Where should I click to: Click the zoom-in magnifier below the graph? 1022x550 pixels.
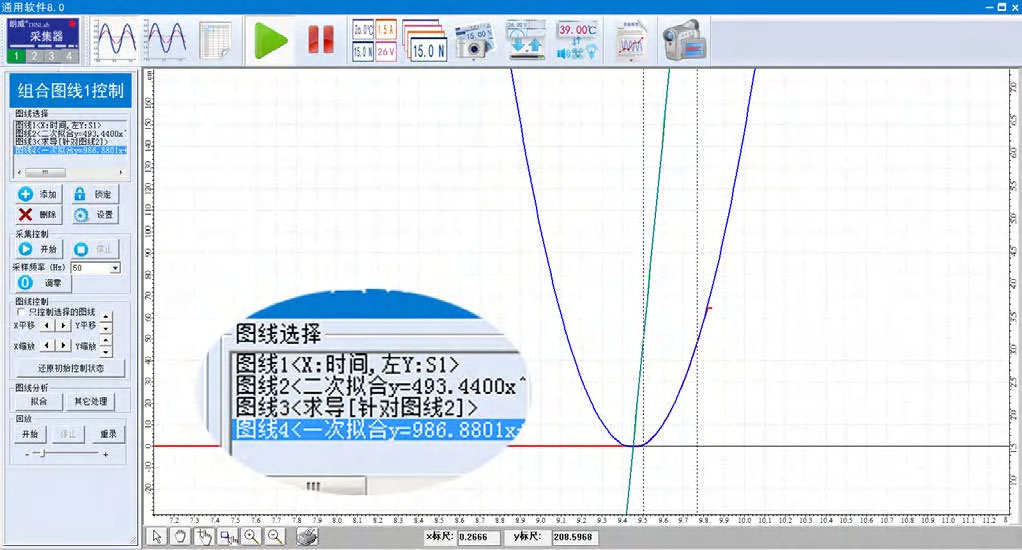(250, 537)
